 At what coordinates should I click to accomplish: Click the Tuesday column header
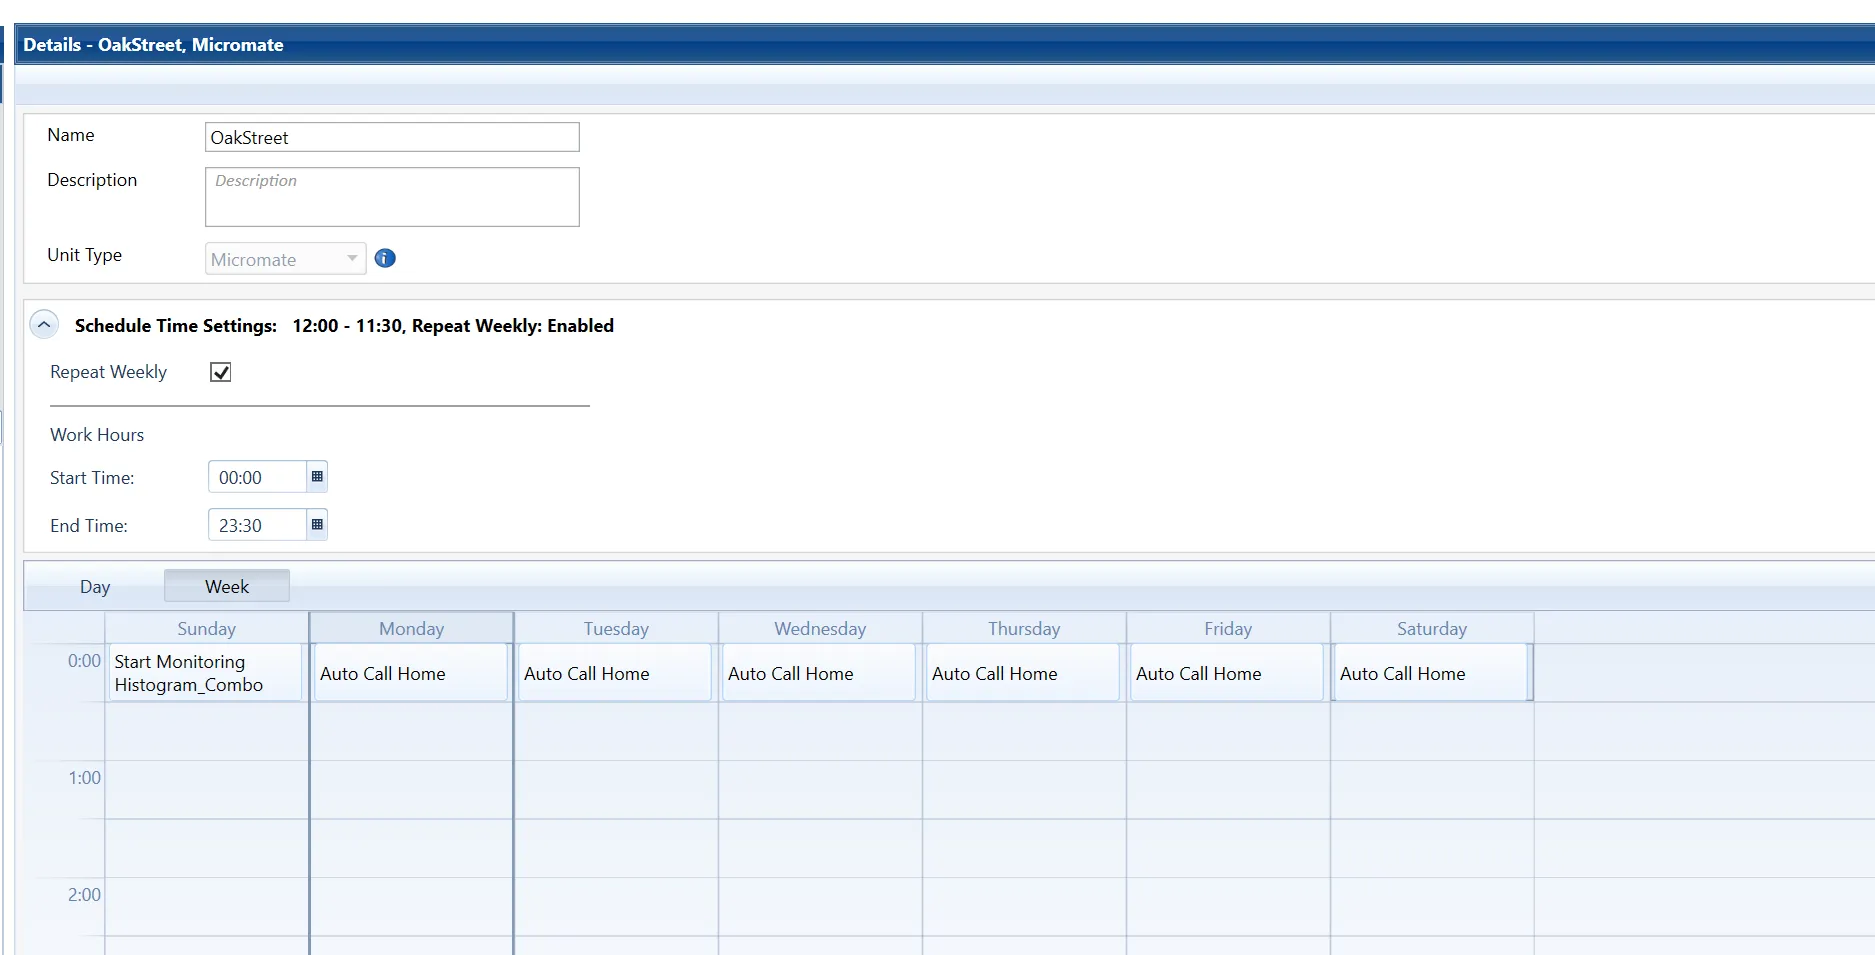coord(616,628)
